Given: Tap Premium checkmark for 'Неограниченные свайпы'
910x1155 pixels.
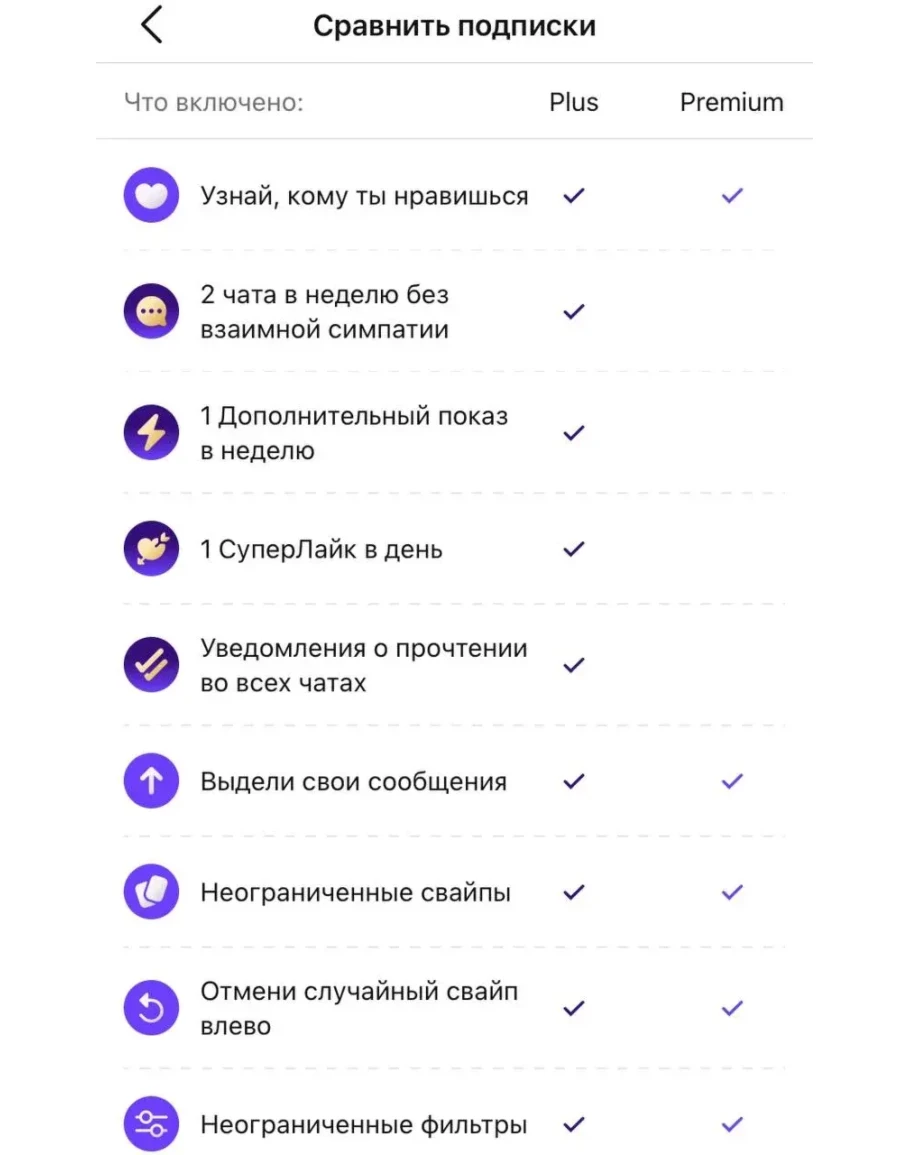Looking at the screenshot, I should (732, 892).
